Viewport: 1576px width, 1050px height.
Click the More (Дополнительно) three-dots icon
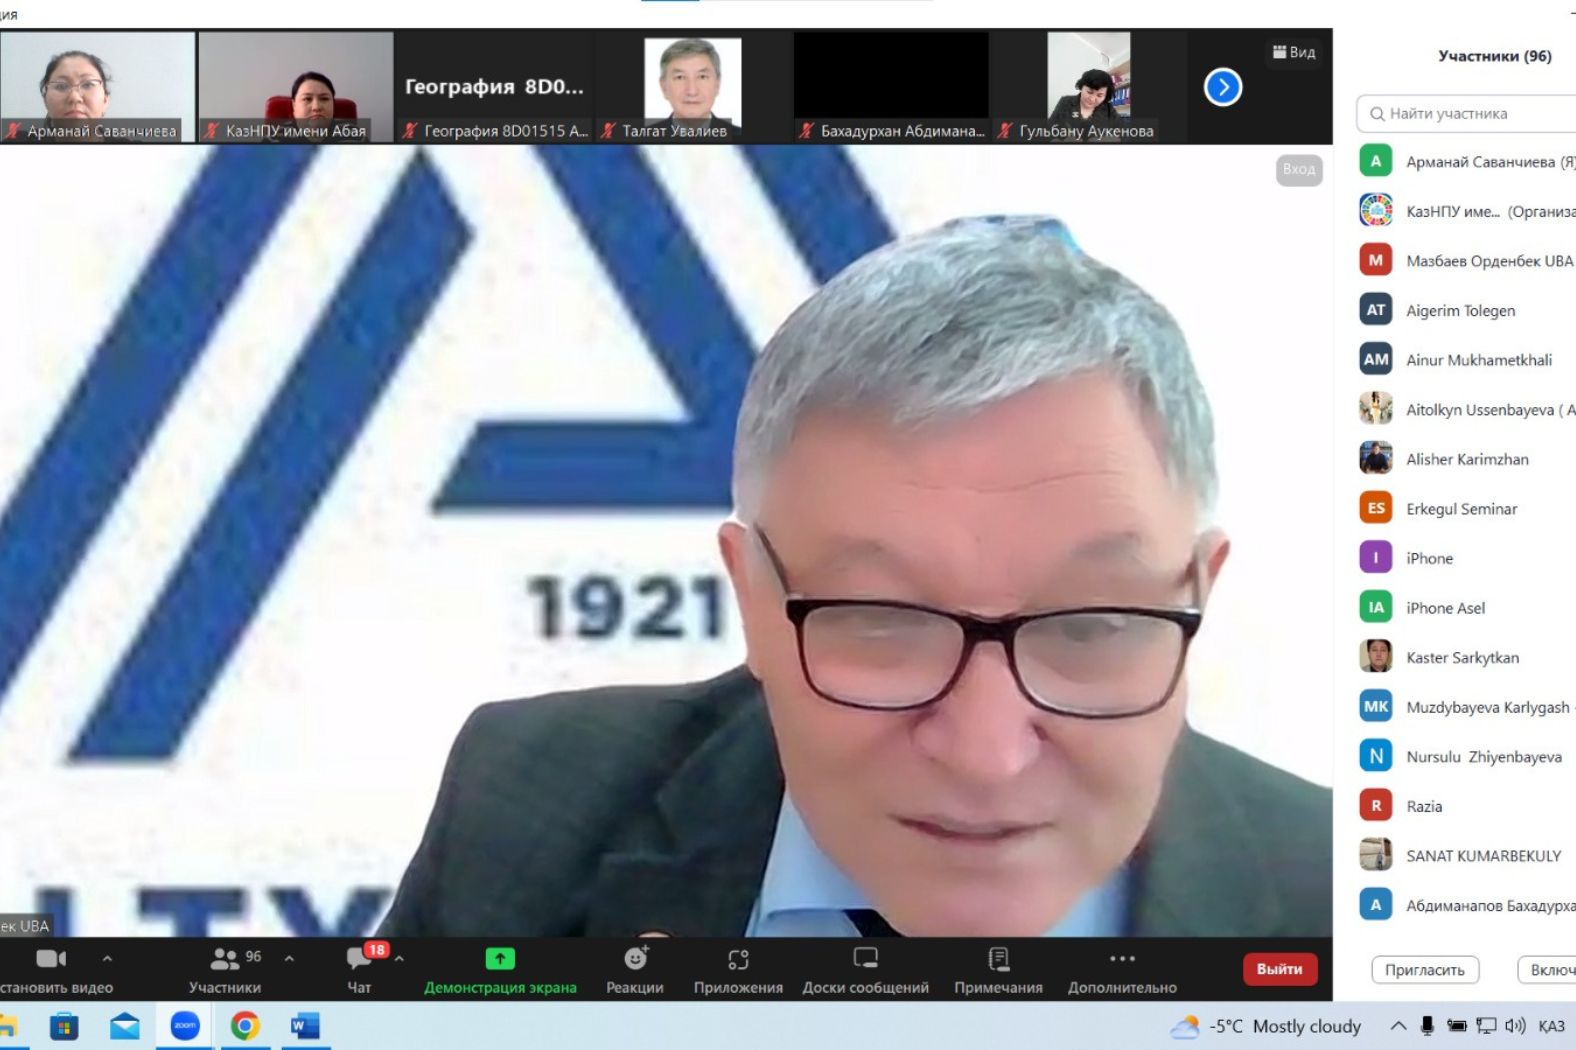pos(1122,959)
